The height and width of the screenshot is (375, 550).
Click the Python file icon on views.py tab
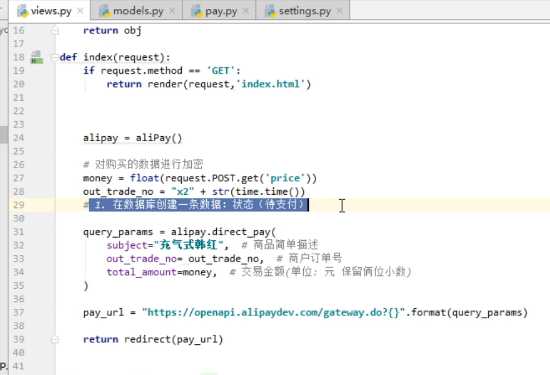22,12
